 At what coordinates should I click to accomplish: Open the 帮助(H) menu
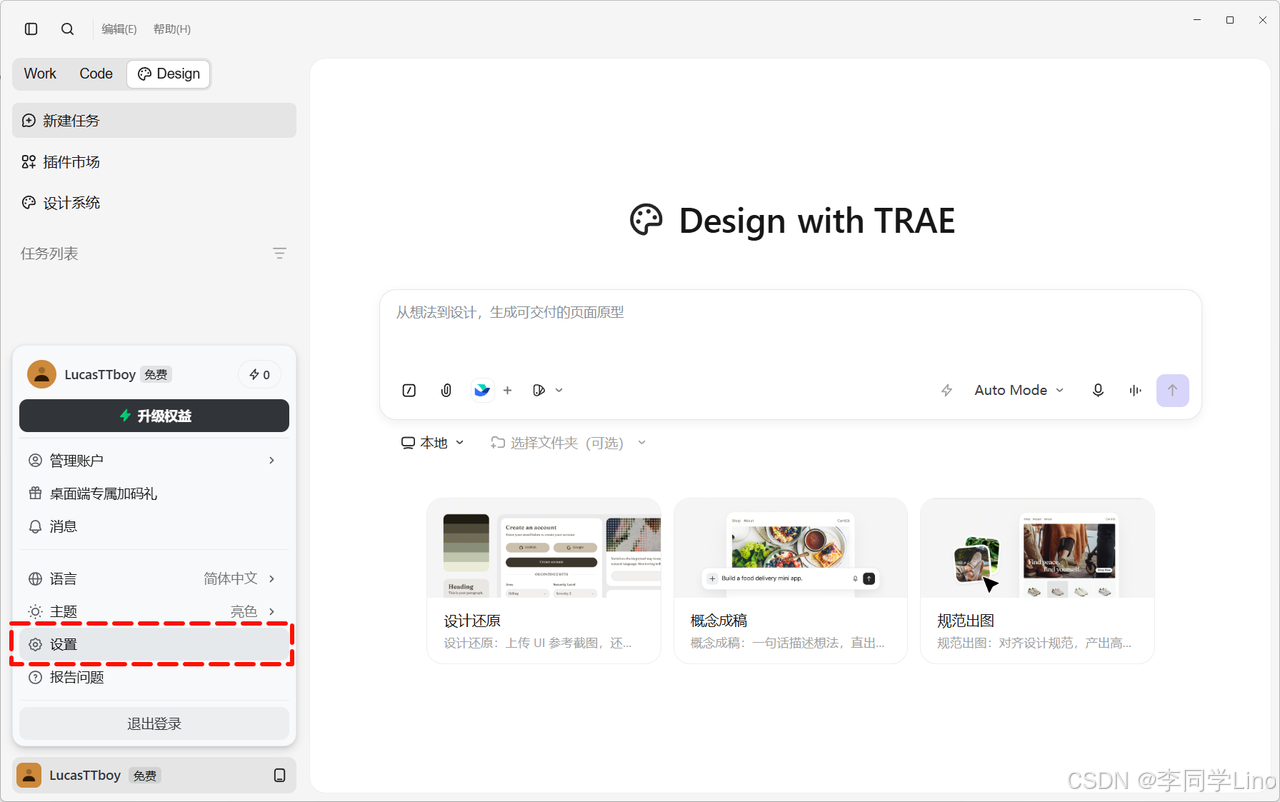(172, 29)
